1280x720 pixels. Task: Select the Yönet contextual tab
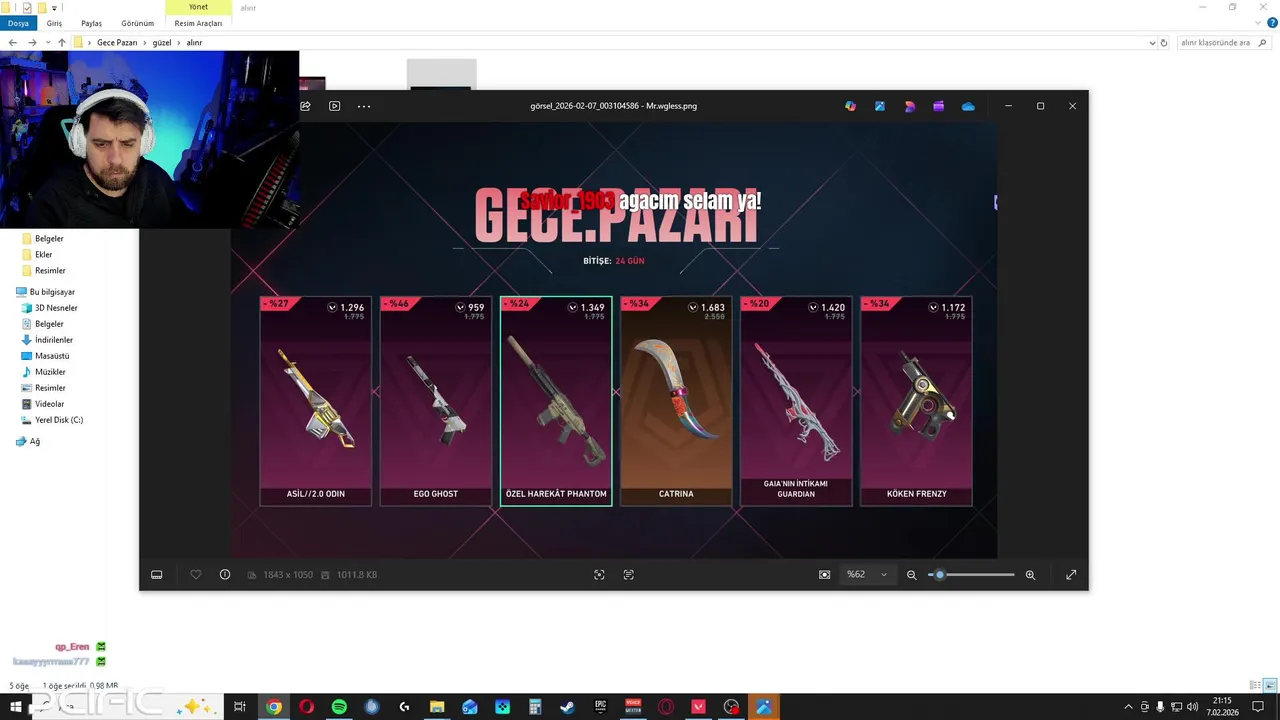click(198, 7)
